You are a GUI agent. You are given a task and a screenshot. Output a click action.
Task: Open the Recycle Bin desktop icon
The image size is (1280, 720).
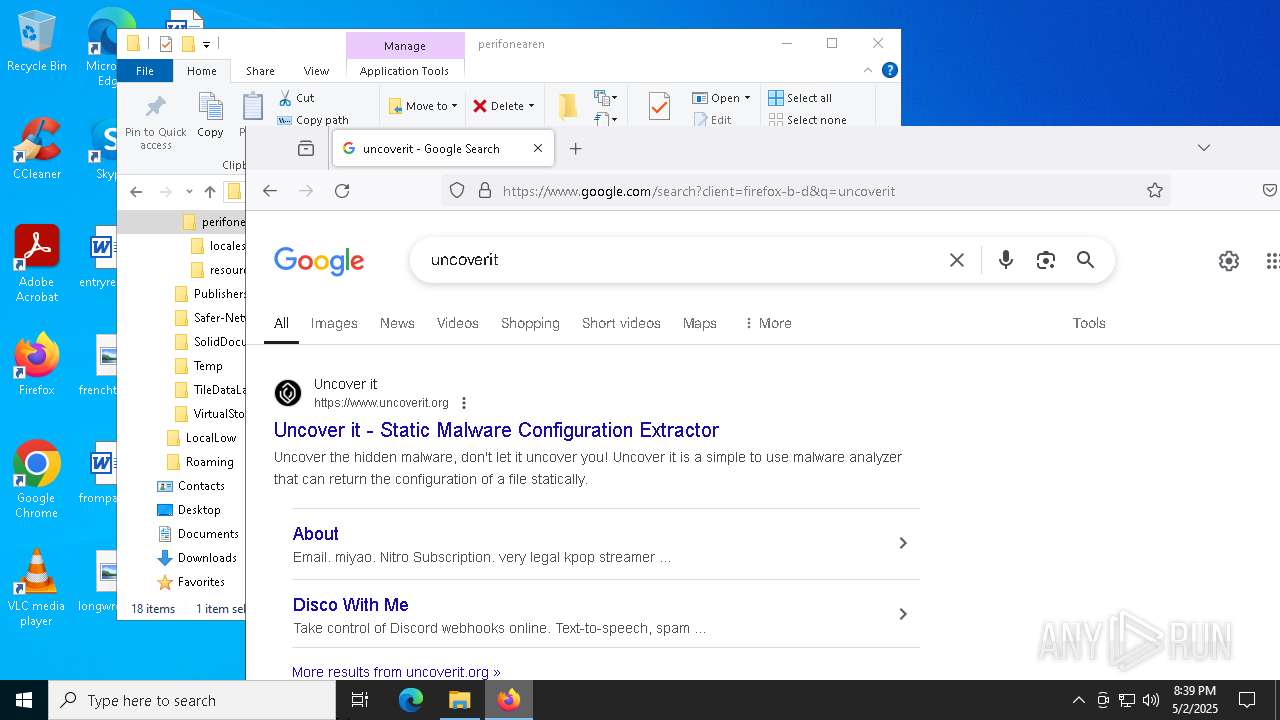click(36, 42)
